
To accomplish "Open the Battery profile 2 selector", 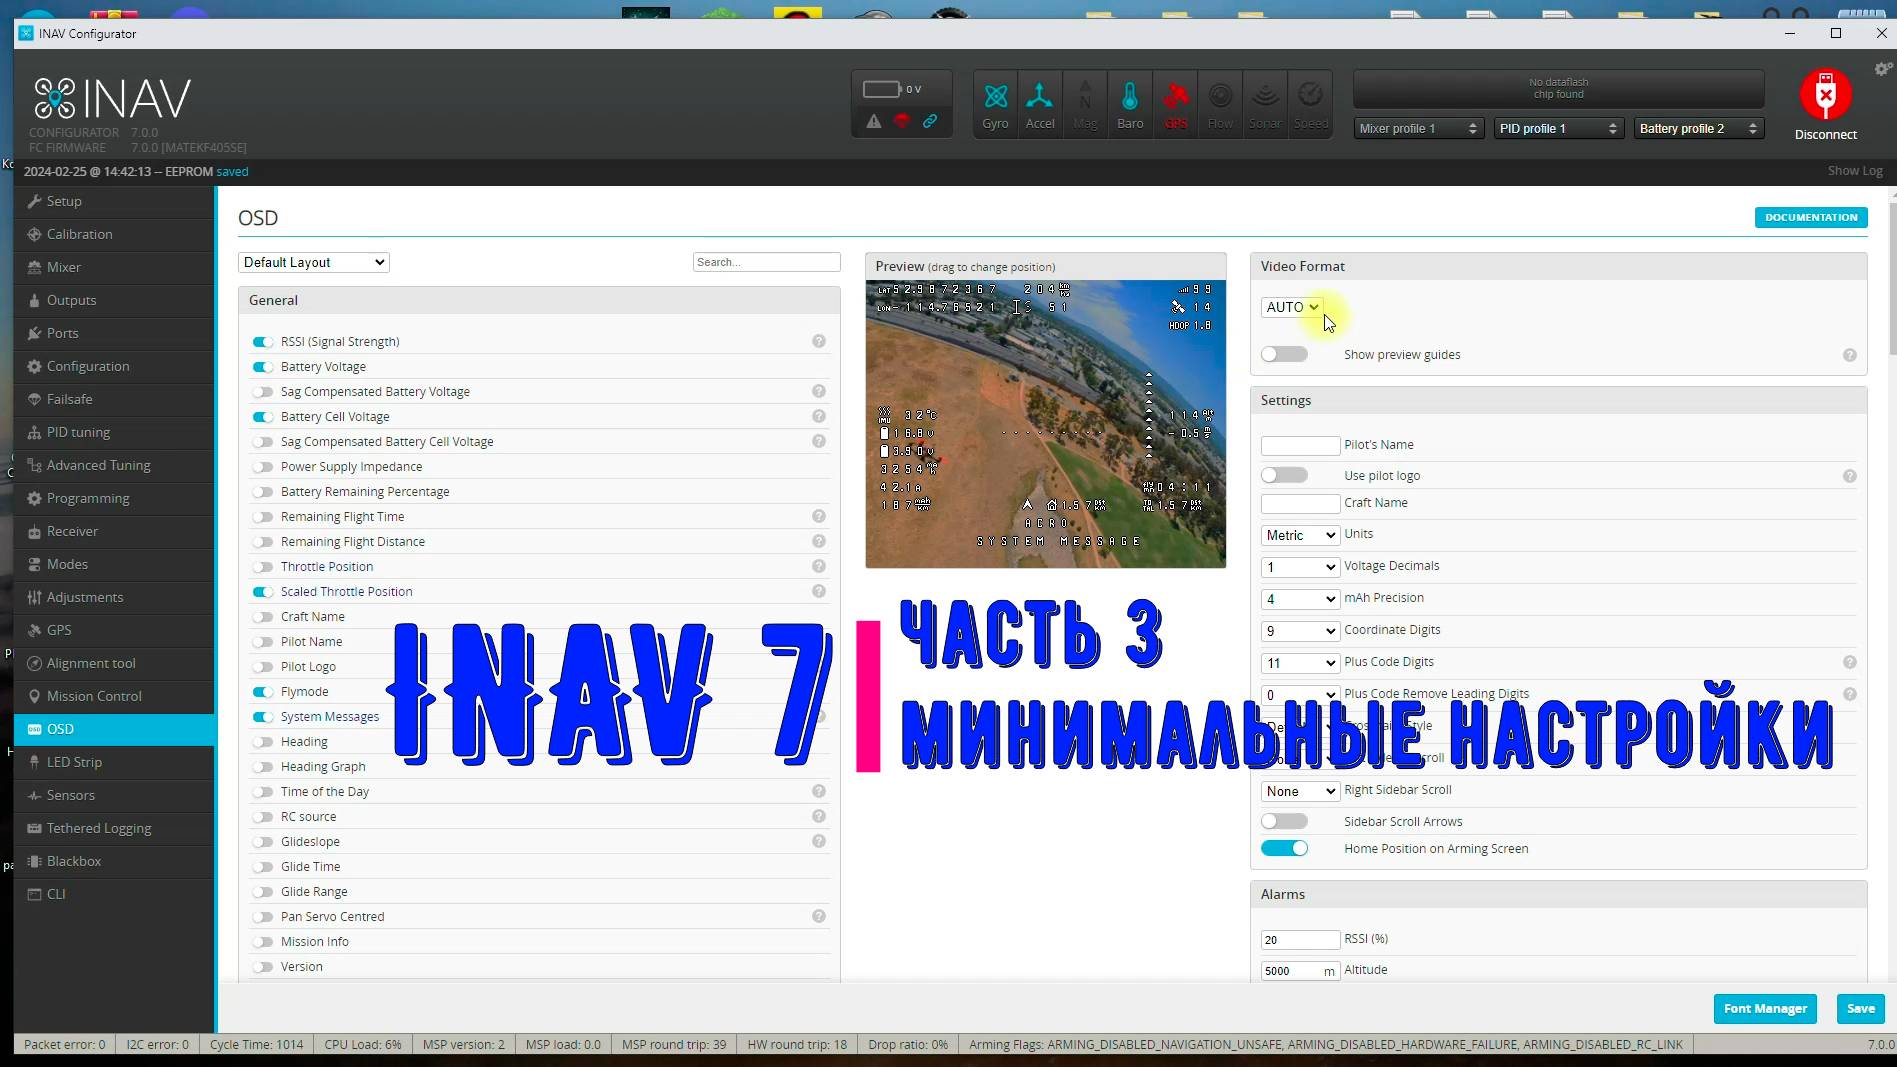I will [1698, 128].
